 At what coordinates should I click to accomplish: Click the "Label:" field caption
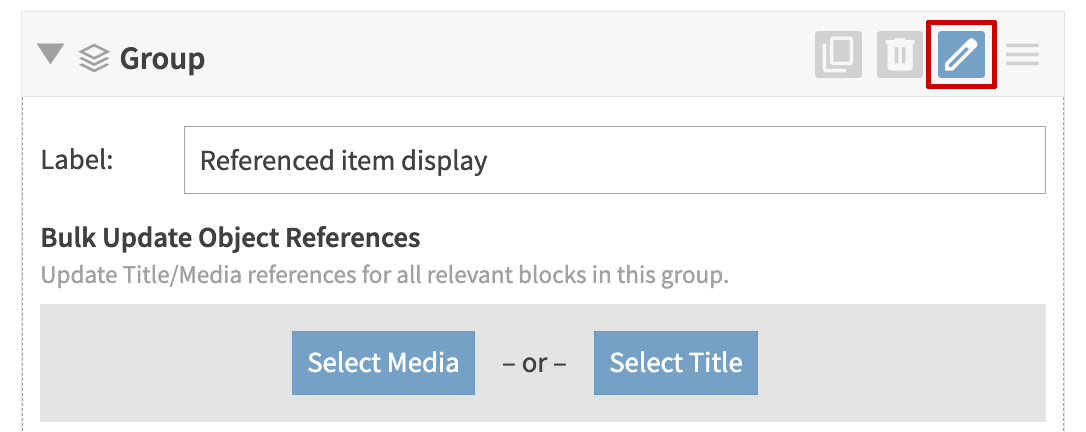[77, 160]
